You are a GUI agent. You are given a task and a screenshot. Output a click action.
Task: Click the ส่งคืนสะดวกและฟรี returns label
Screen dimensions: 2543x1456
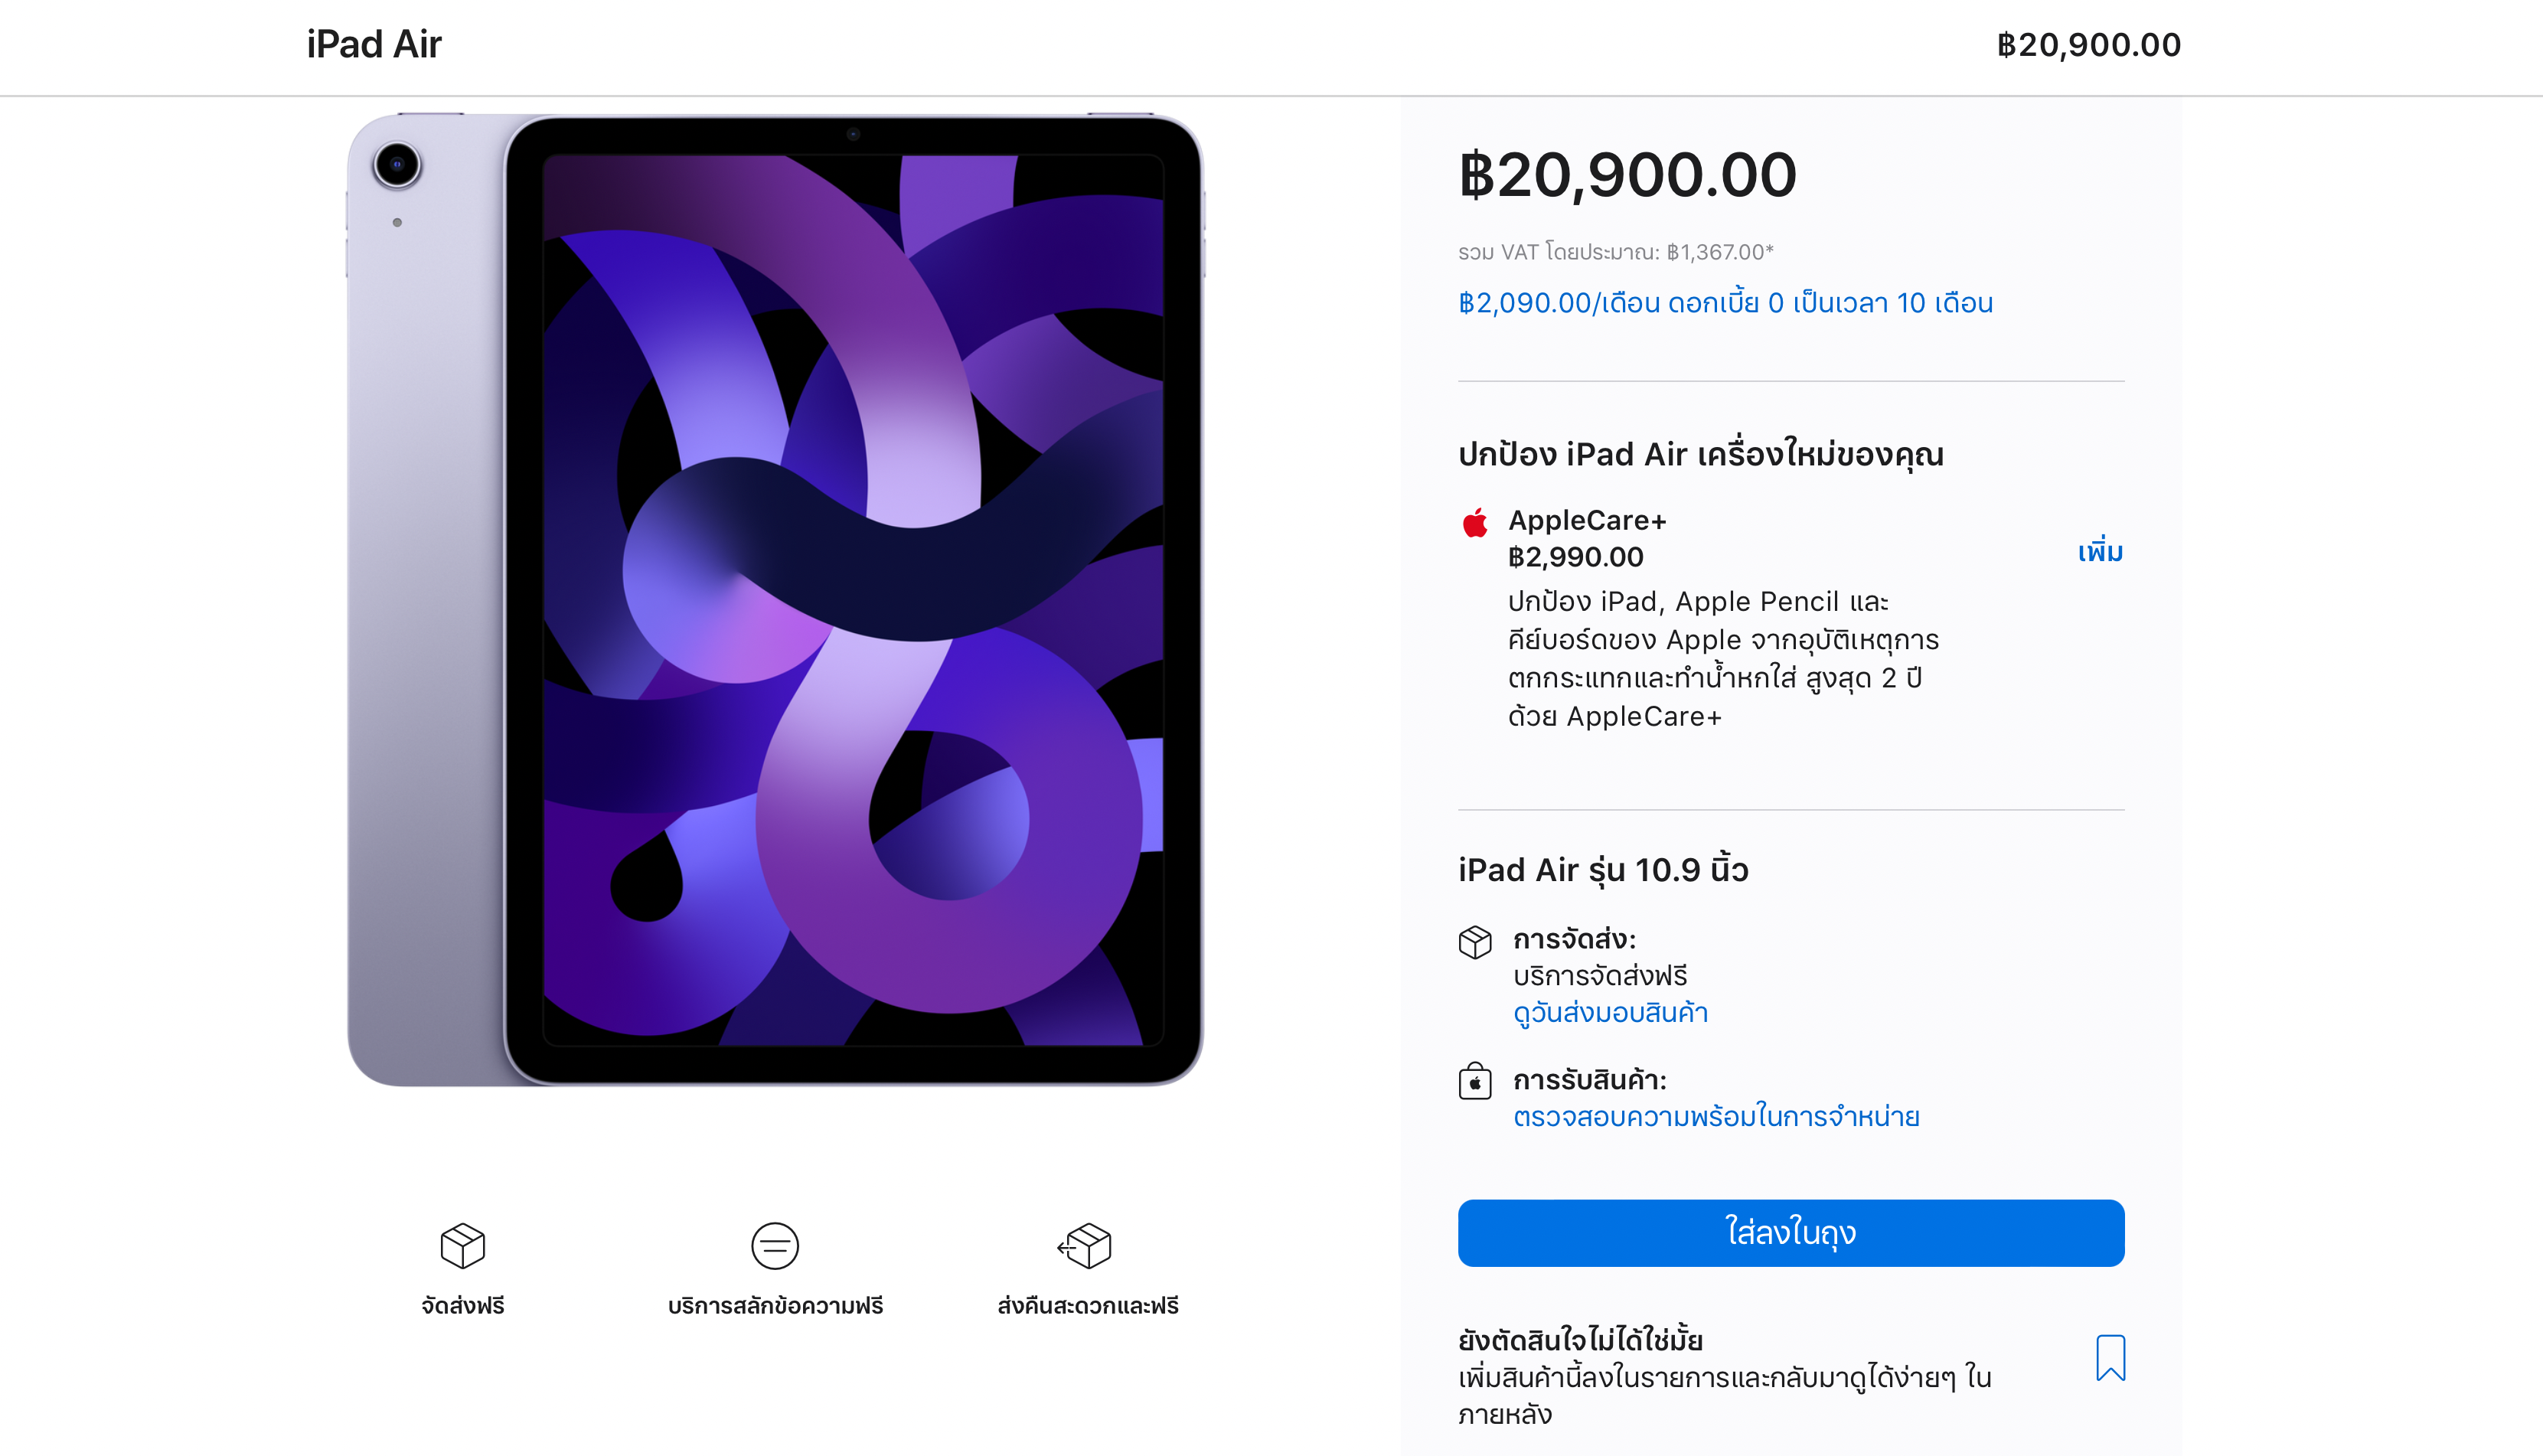pos(1088,1305)
